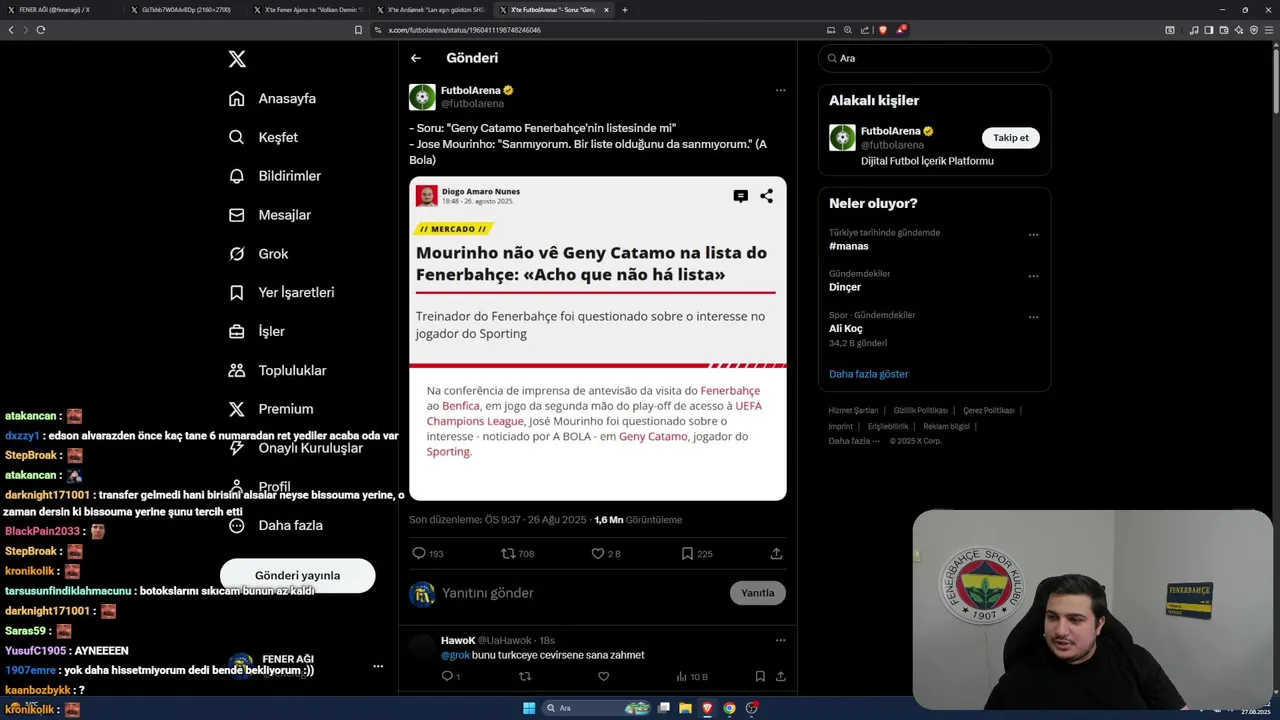Open FutbolArena profile avatar in post
This screenshot has height=720, width=1280.
[x=422, y=97]
